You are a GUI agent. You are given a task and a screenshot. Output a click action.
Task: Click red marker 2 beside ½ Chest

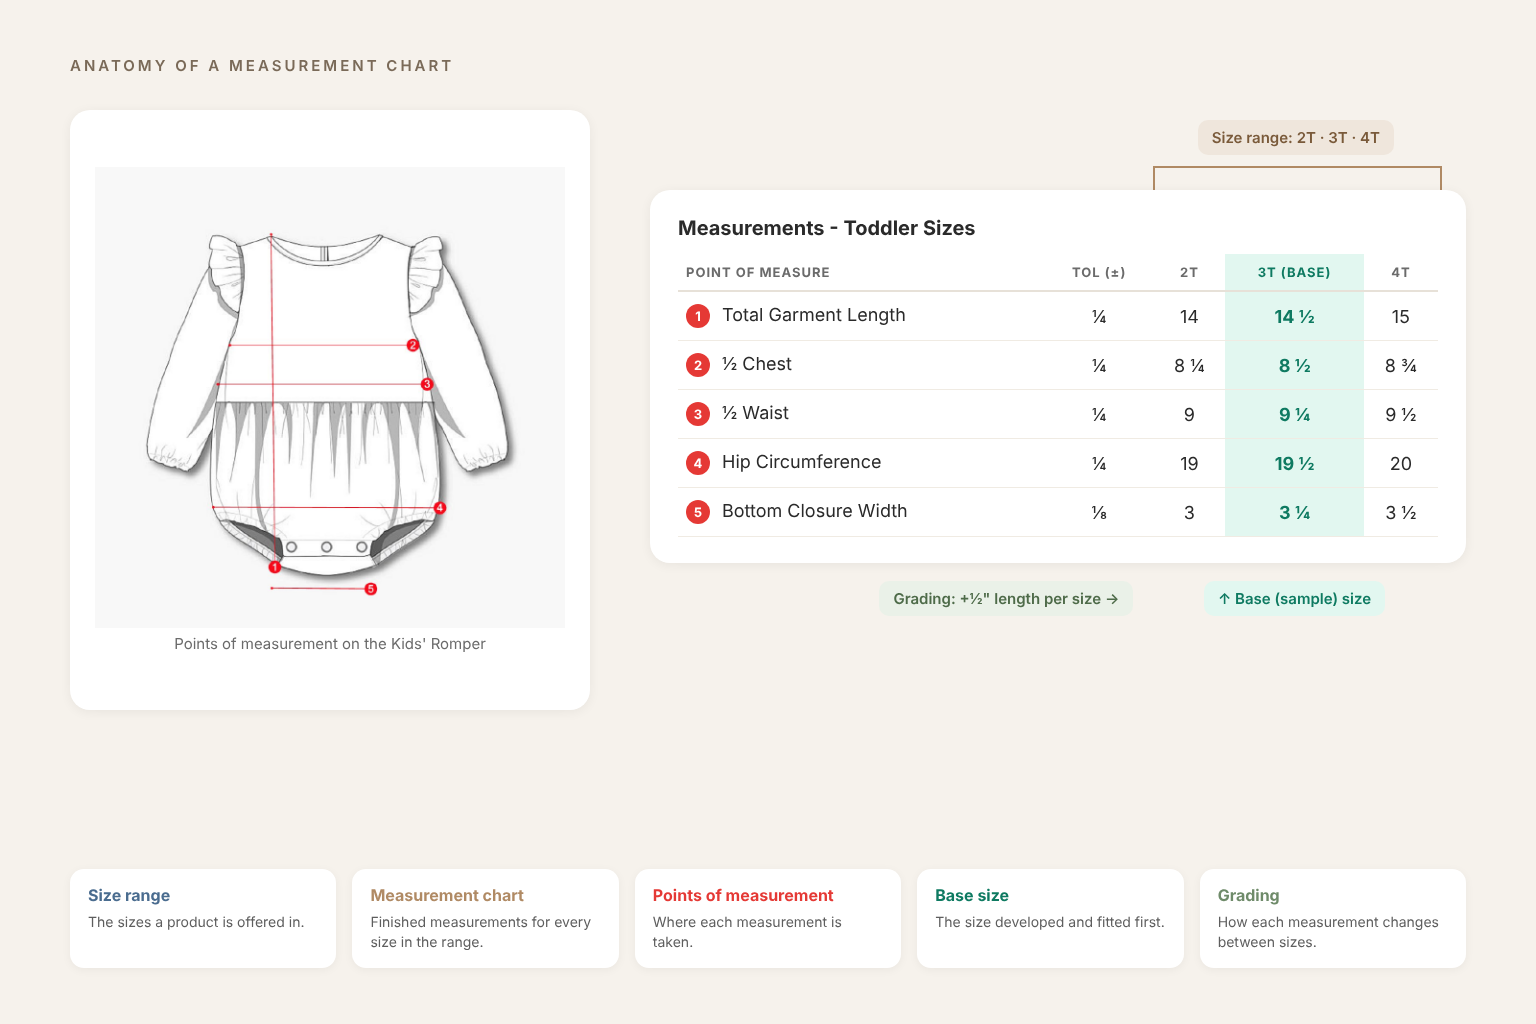698,365
